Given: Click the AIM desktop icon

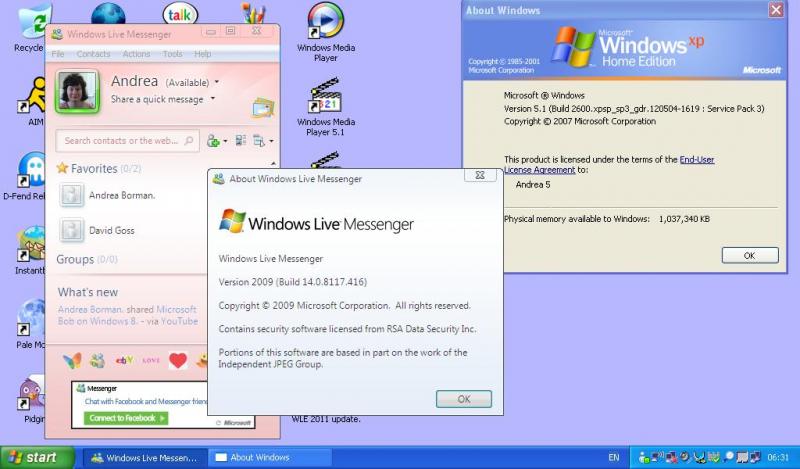Looking at the screenshot, I should pyautogui.click(x=32, y=101).
